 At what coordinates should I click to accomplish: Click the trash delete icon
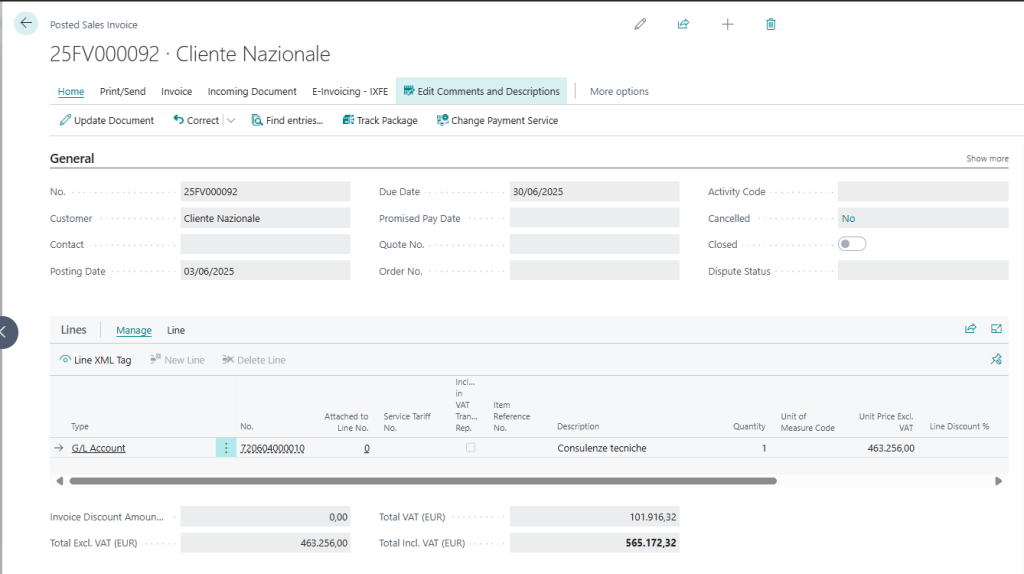click(771, 24)
